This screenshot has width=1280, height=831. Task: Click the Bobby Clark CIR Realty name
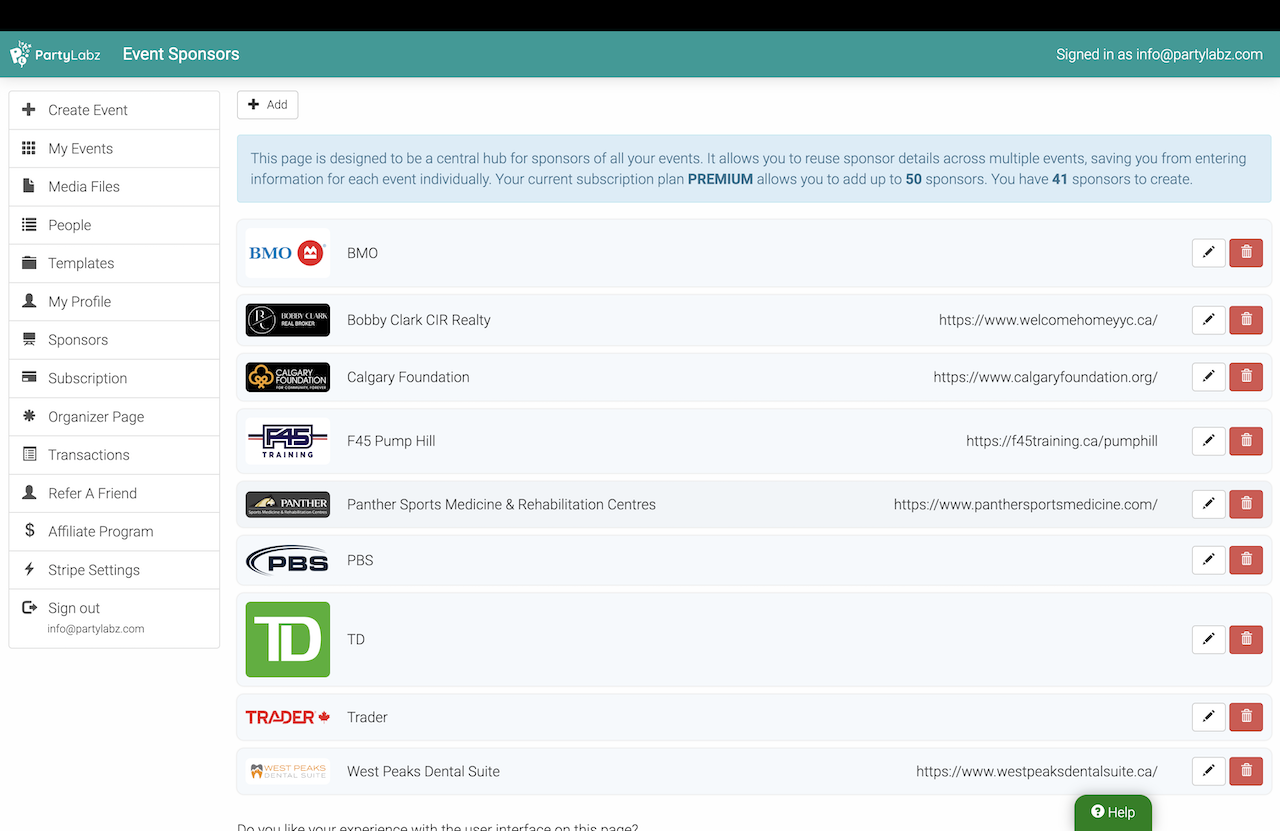(x=419, y=320)
